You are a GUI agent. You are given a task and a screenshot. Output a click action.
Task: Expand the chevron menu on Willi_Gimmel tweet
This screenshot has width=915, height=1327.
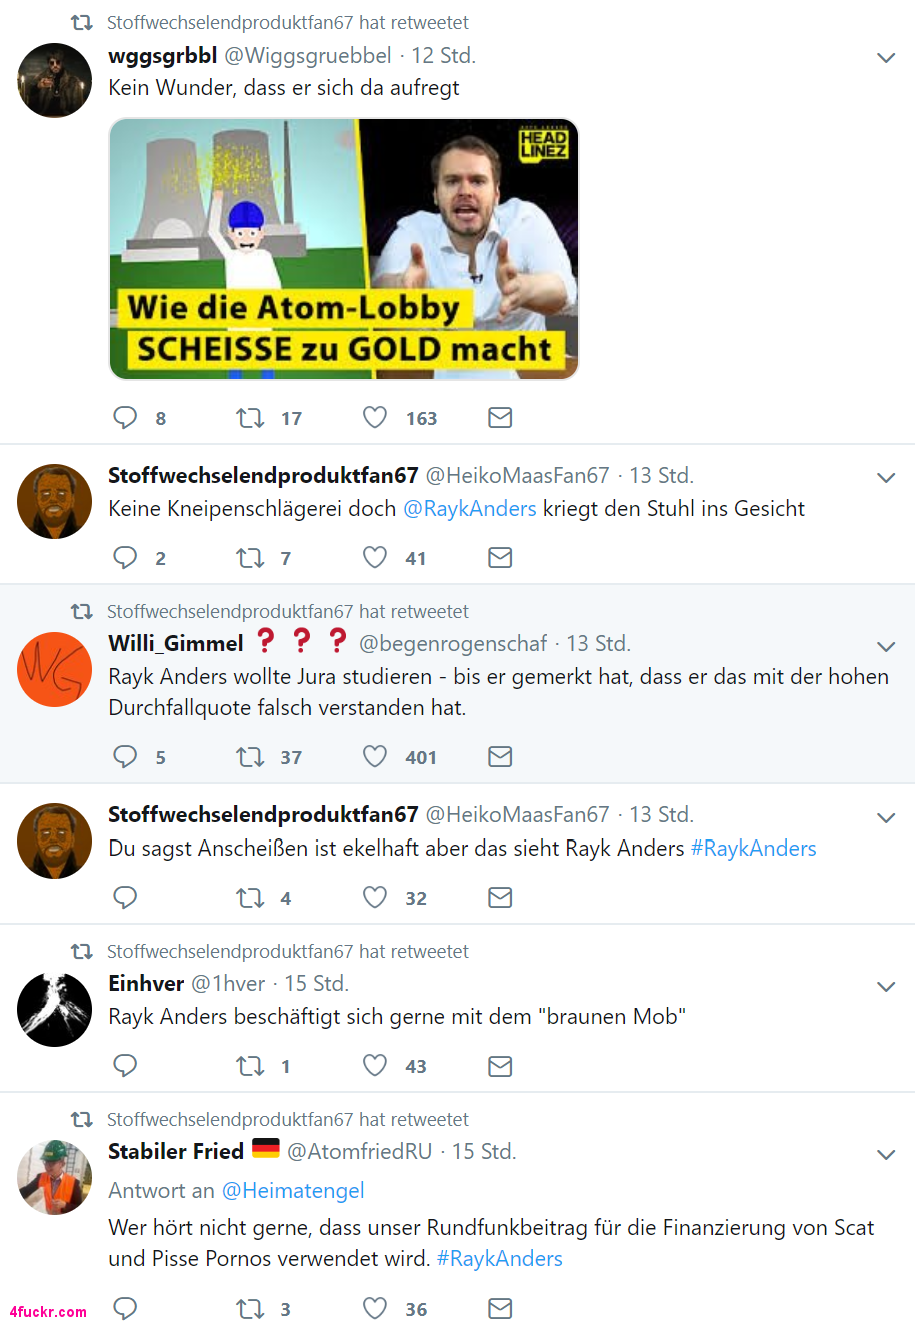click(886, 646)
